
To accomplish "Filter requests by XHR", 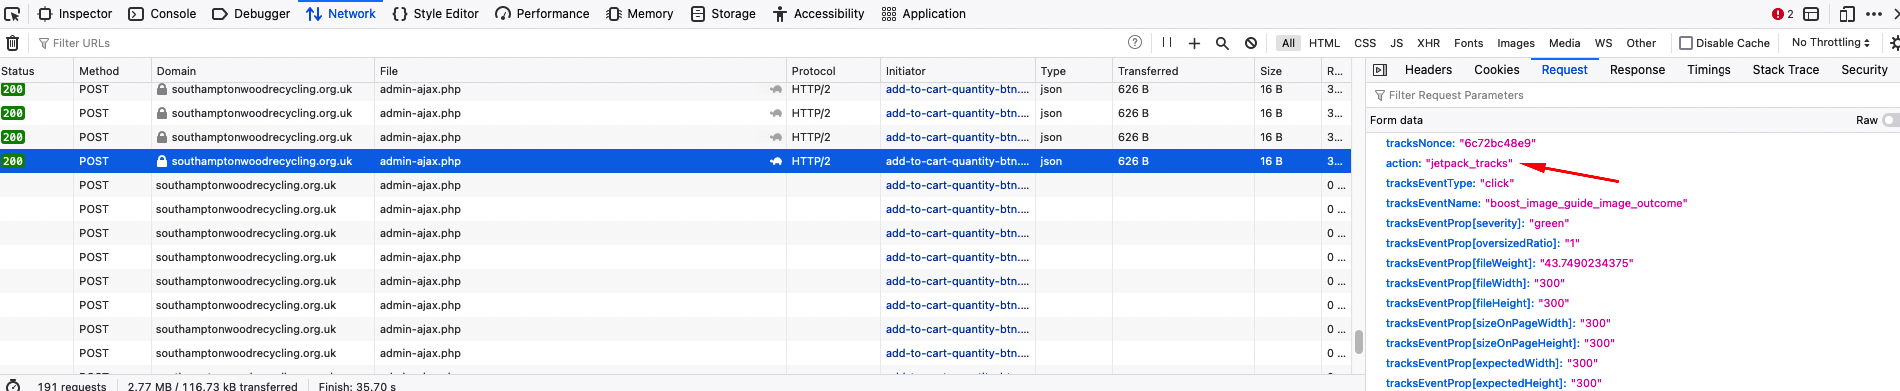I will (1429, 43).
